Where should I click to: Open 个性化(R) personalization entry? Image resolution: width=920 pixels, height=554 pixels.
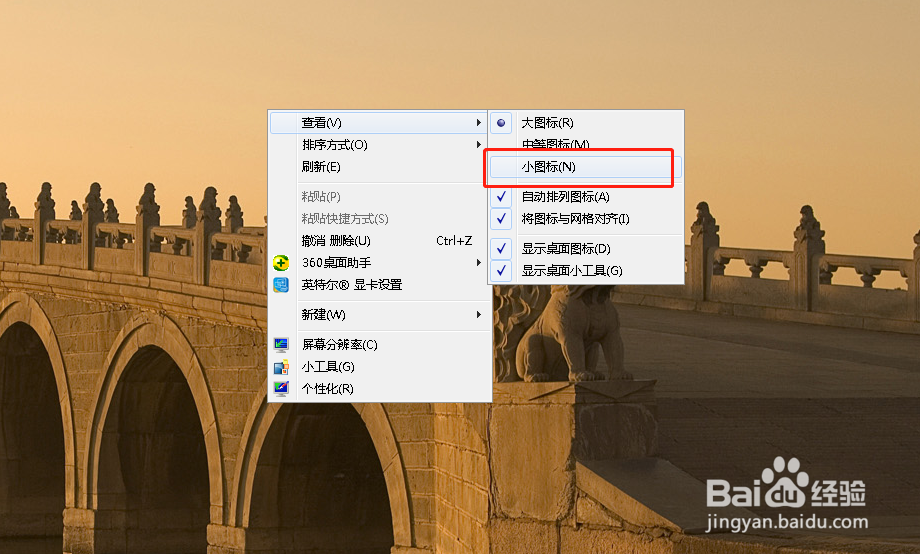click(x=379, y=389)
